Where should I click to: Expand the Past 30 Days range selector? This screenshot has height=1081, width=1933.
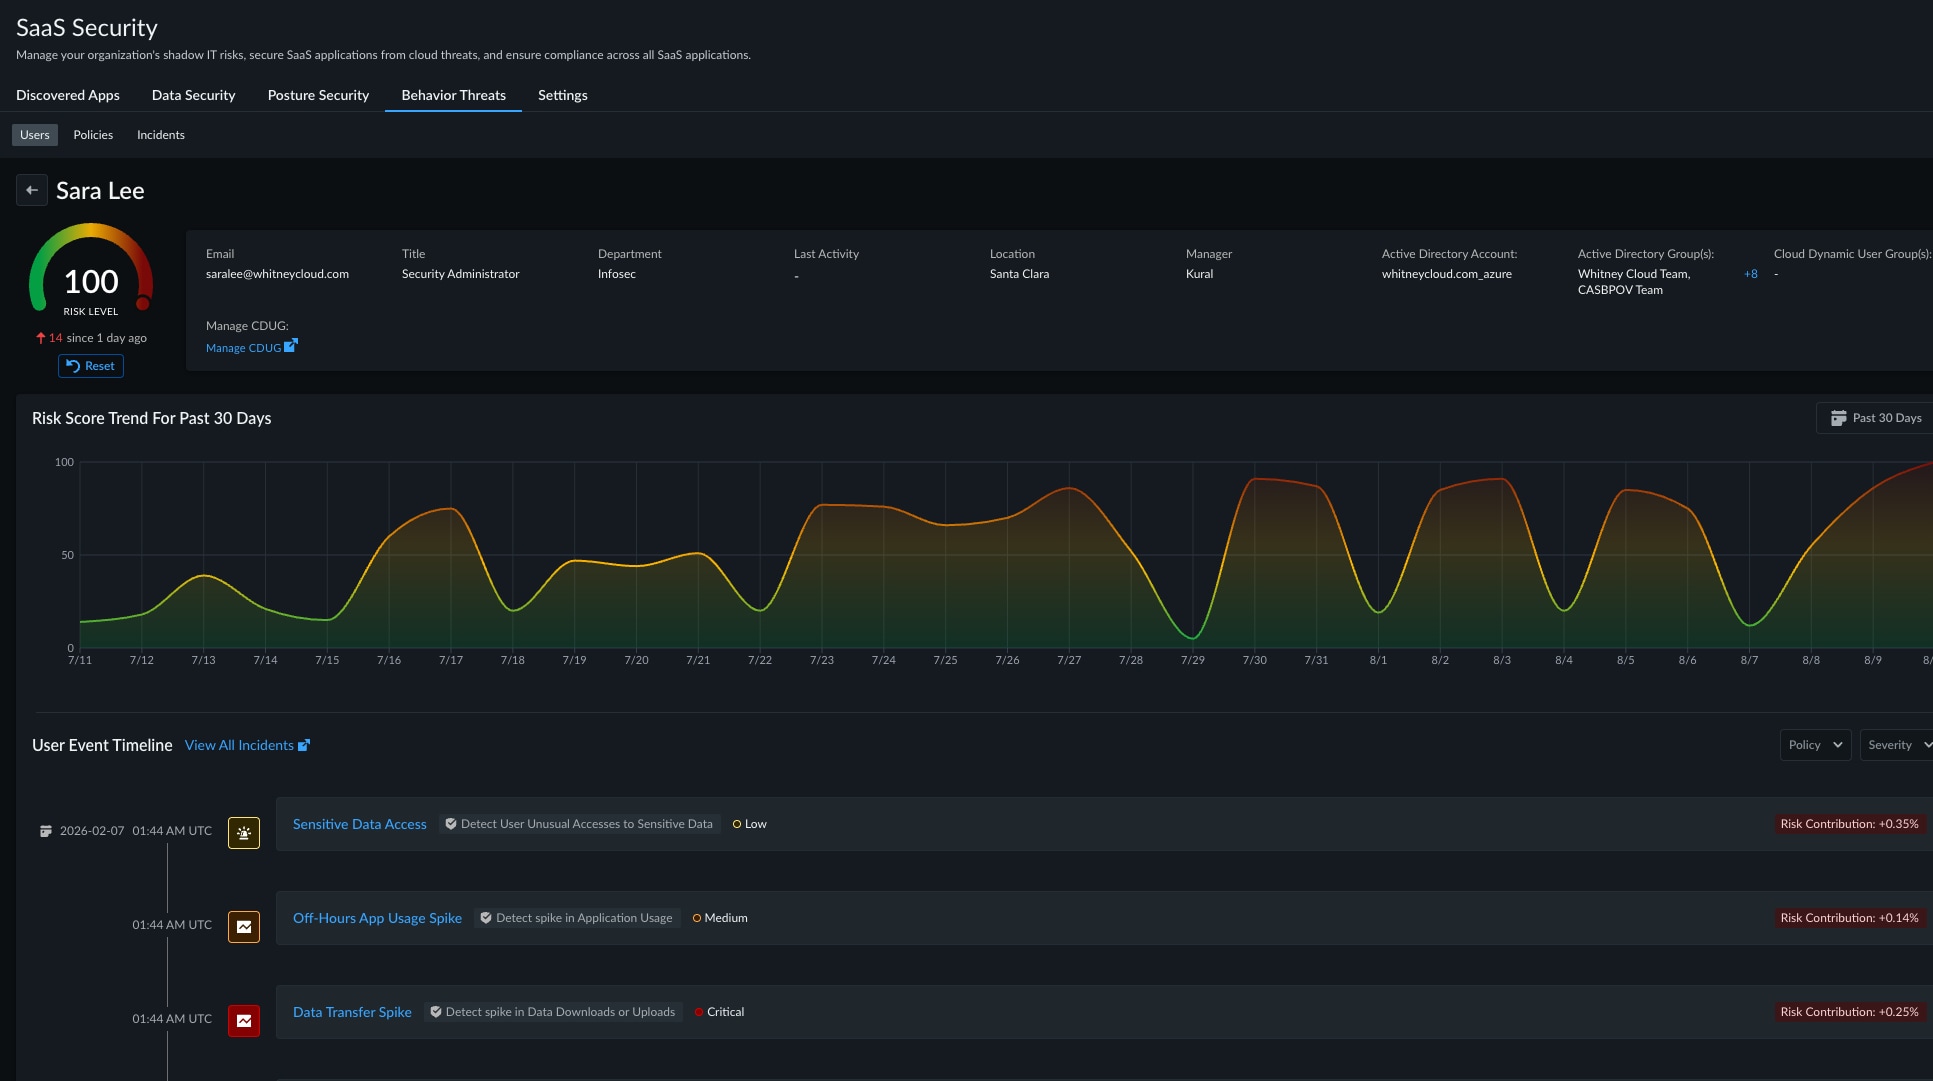tap(1875, 418)
